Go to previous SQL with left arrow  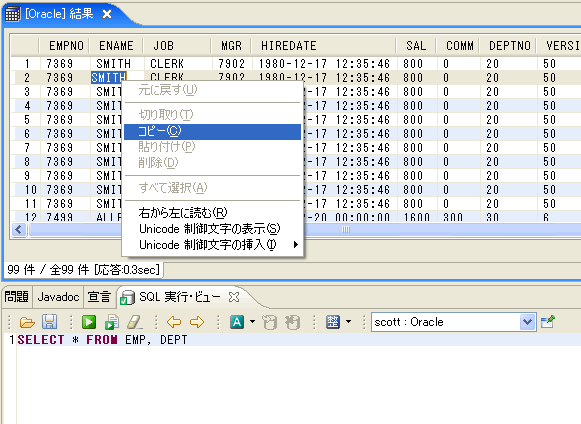174,322
